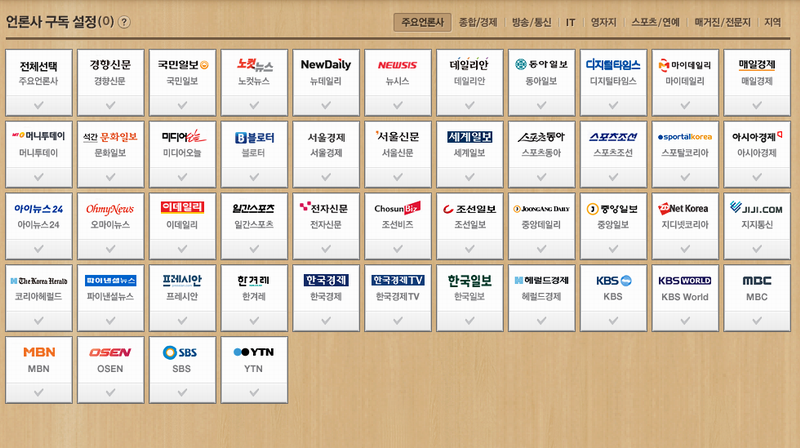
Task: Select the 문화일보 logo
Action: 110,137
